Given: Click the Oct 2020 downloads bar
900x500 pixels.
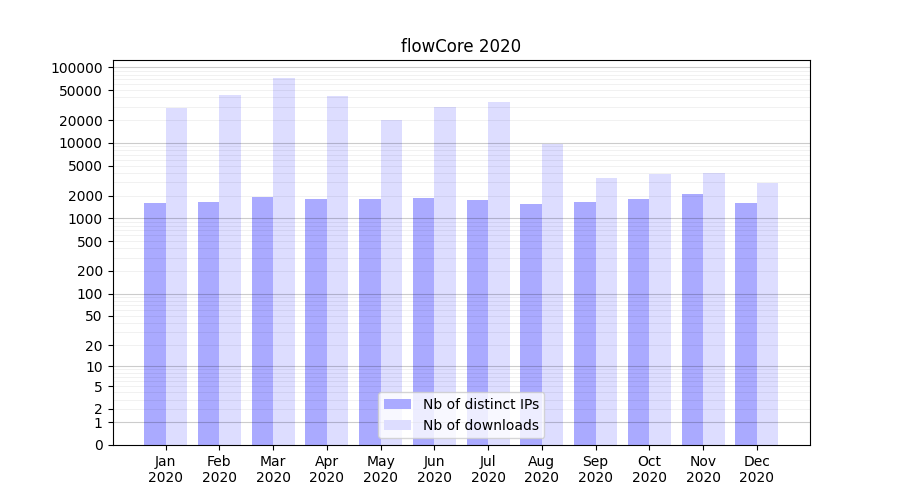Looking at the screenshot, I should (x=660, y=309).
